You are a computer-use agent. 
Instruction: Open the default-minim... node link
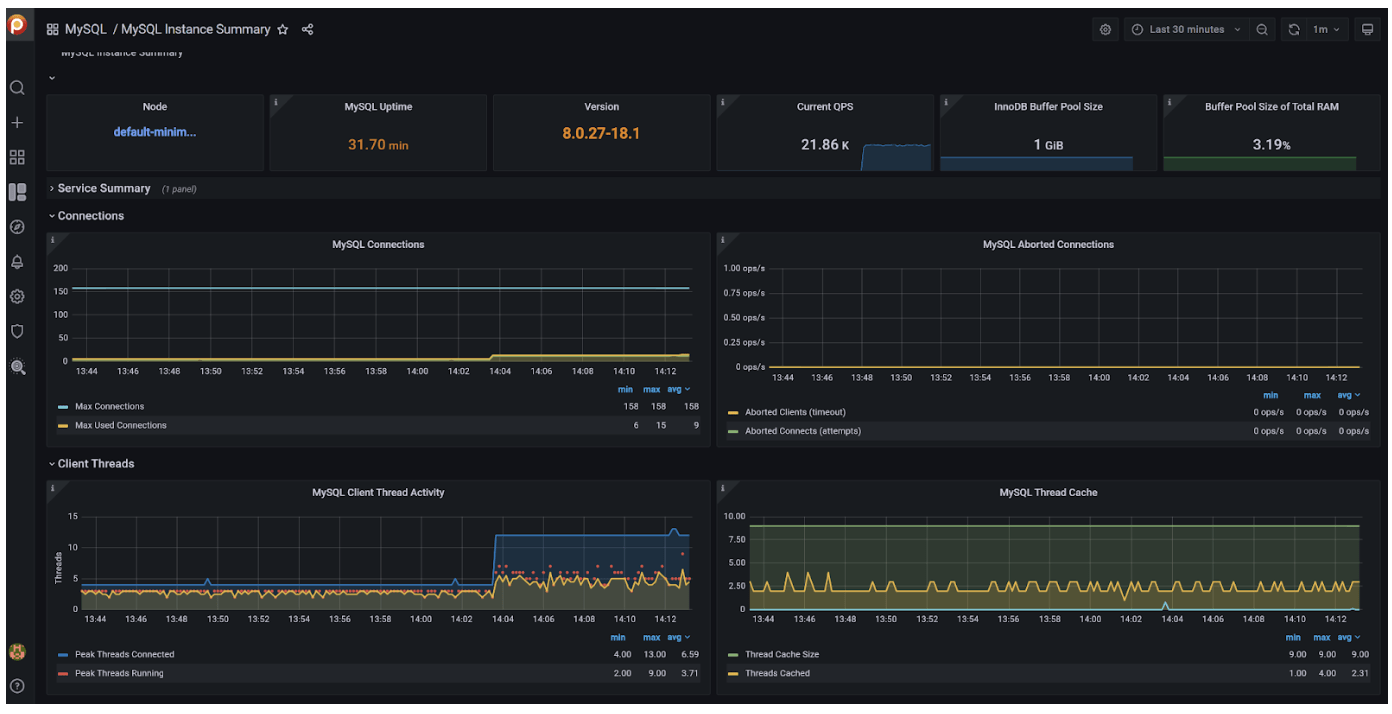[155, 132]
